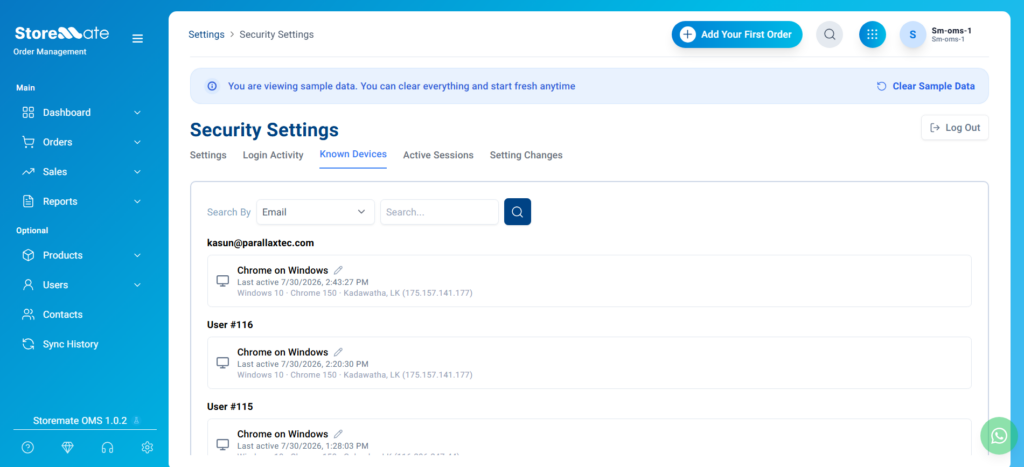Image resolution: width=1024 pixels, height=467 pixels.
Task: Click the S user avatar
Action: [913, 35]
